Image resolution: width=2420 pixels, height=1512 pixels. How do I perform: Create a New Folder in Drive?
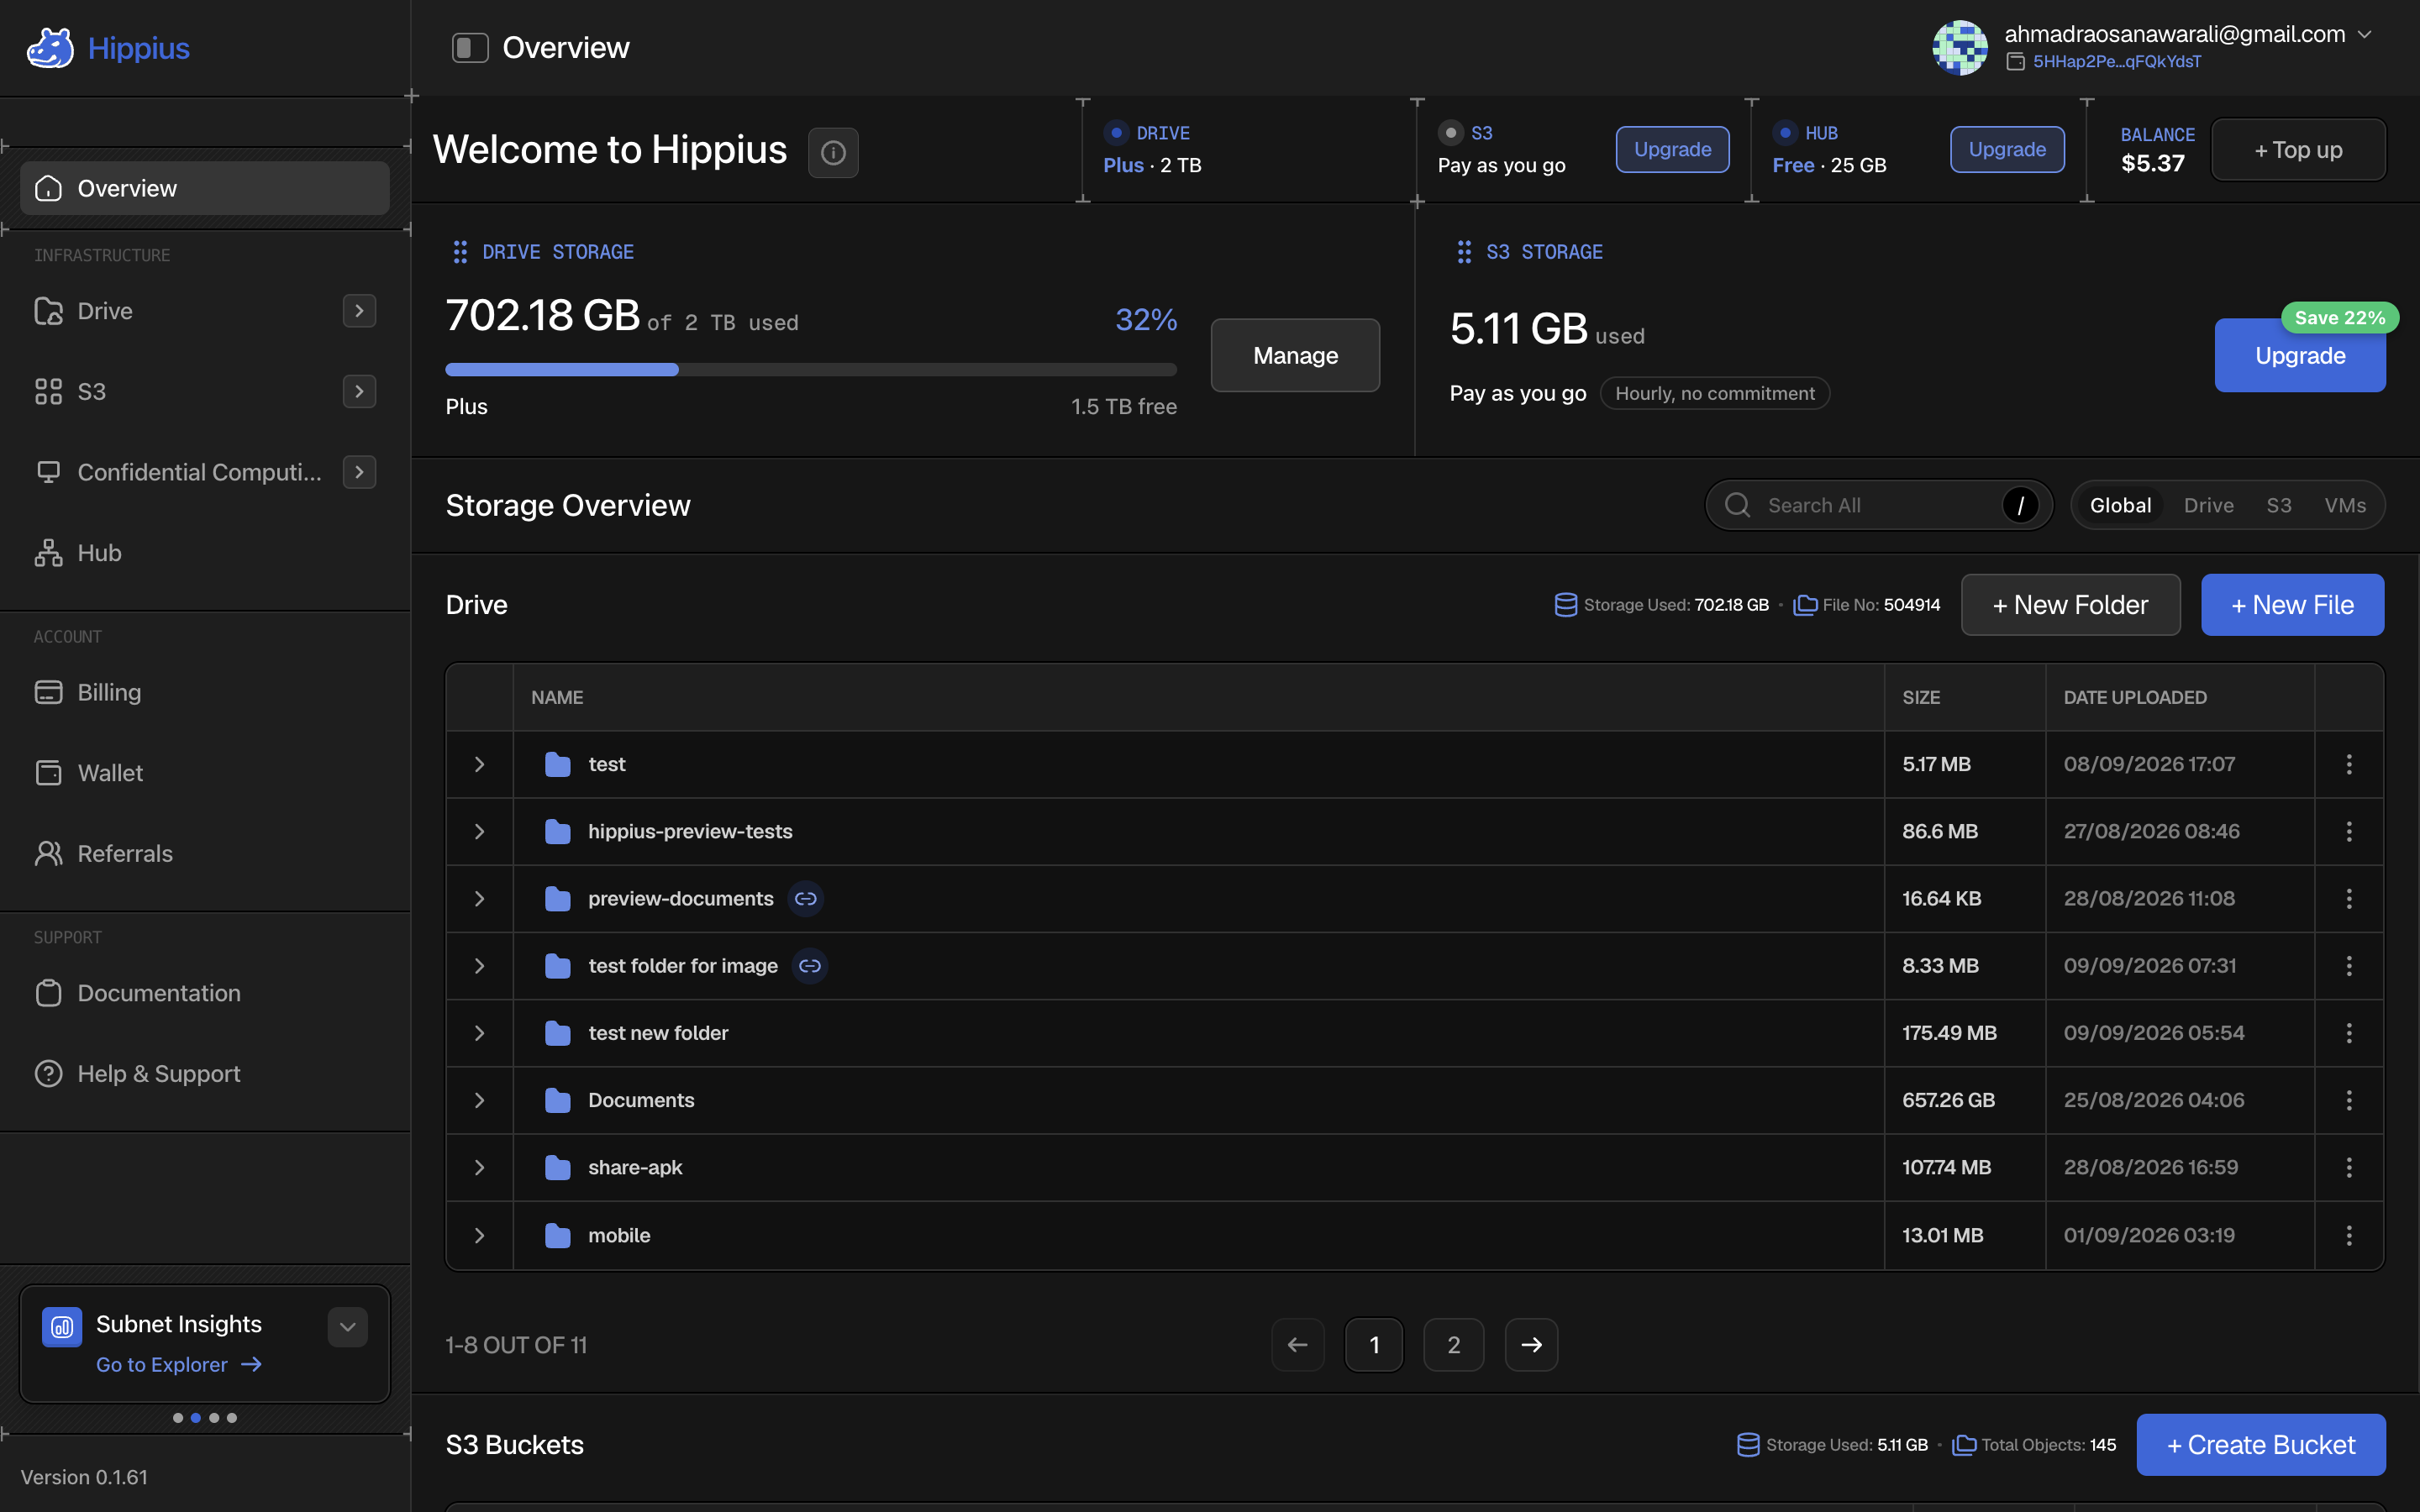2070,605
